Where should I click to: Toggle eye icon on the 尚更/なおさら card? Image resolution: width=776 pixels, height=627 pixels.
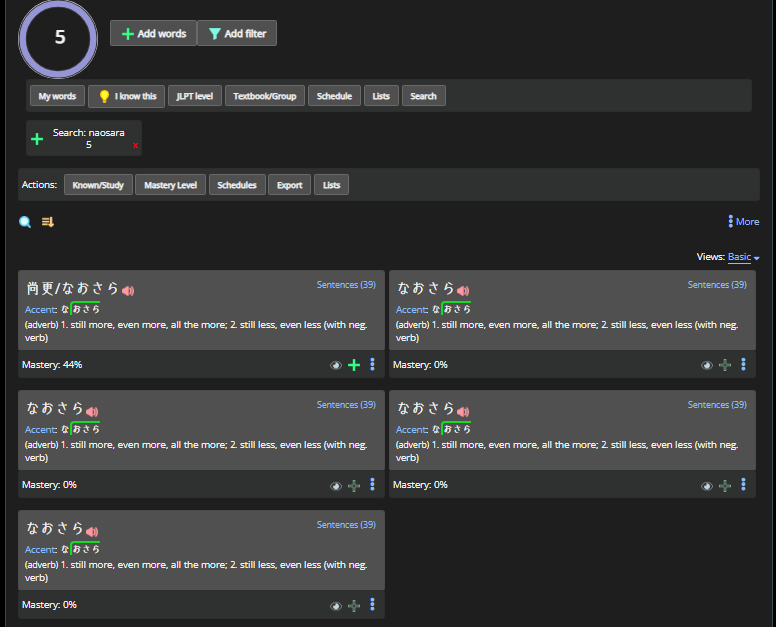[x=336, y=365]
